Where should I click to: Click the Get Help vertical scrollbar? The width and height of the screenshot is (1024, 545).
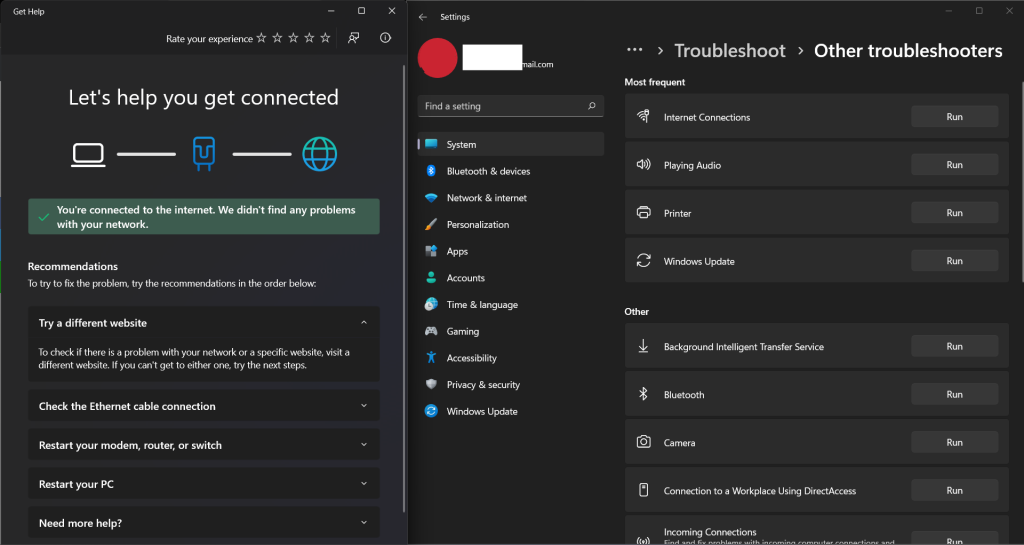pos(403,287)
